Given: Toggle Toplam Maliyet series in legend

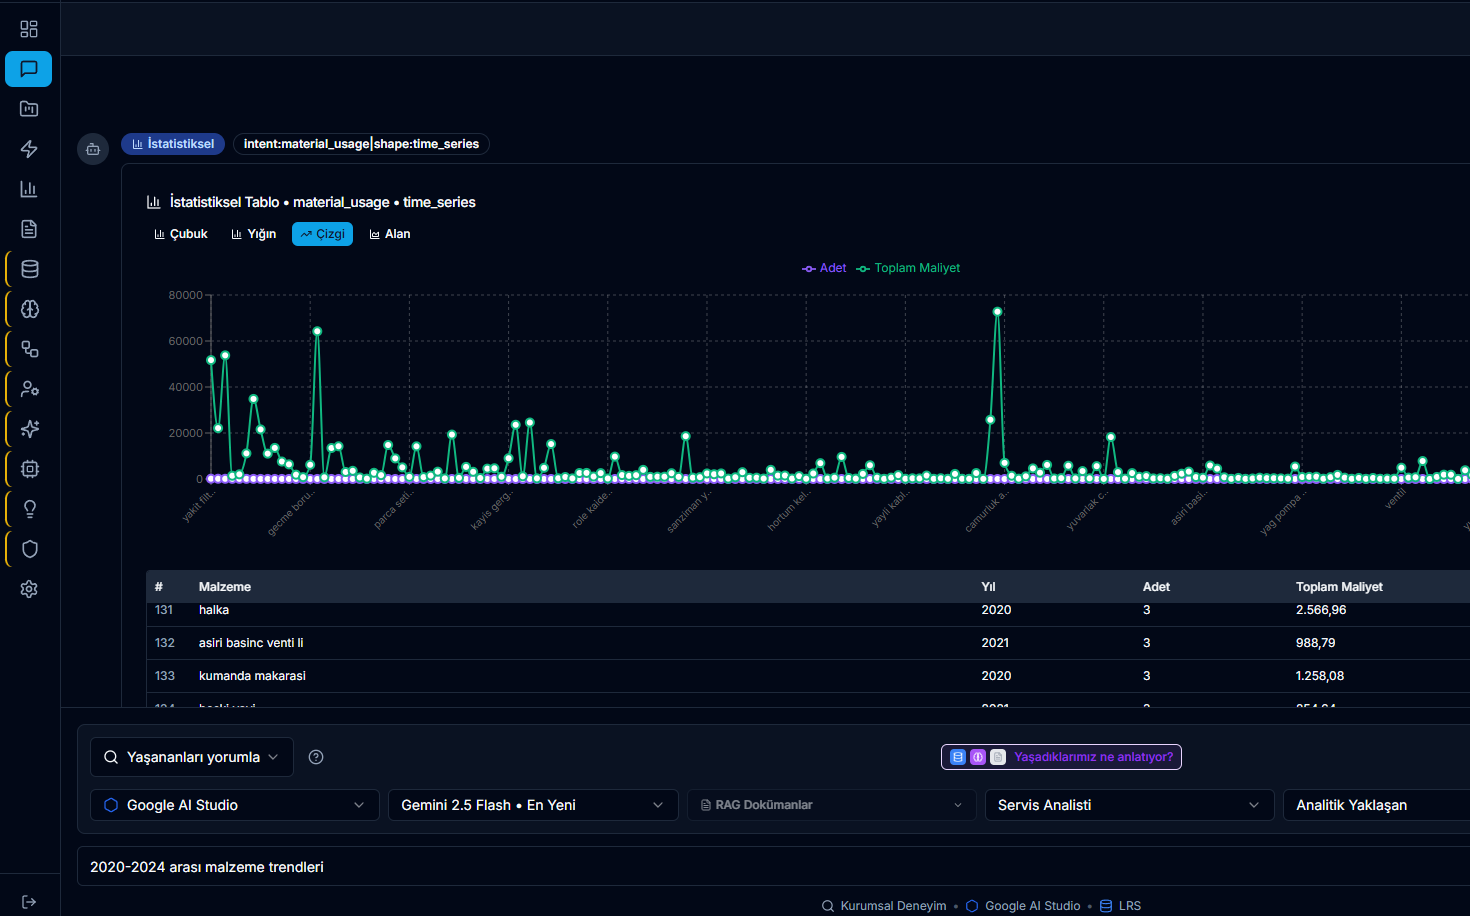Looking at the screenshot, I should 908,268.
